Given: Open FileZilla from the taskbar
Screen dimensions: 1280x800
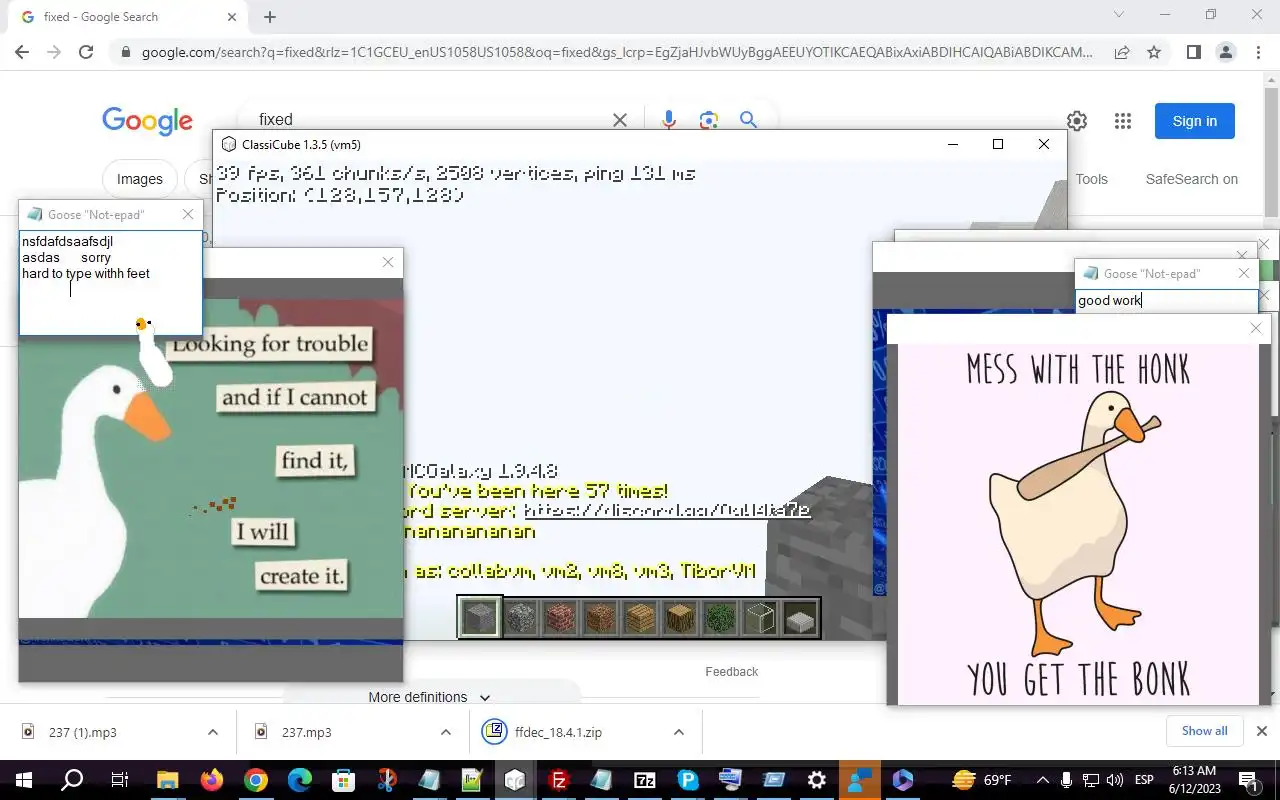Looking at the screenshot, I should [559, 780].
